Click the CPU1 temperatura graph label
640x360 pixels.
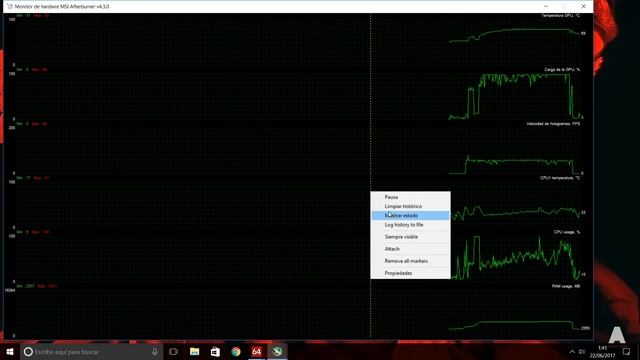click(x=560, y=178)
